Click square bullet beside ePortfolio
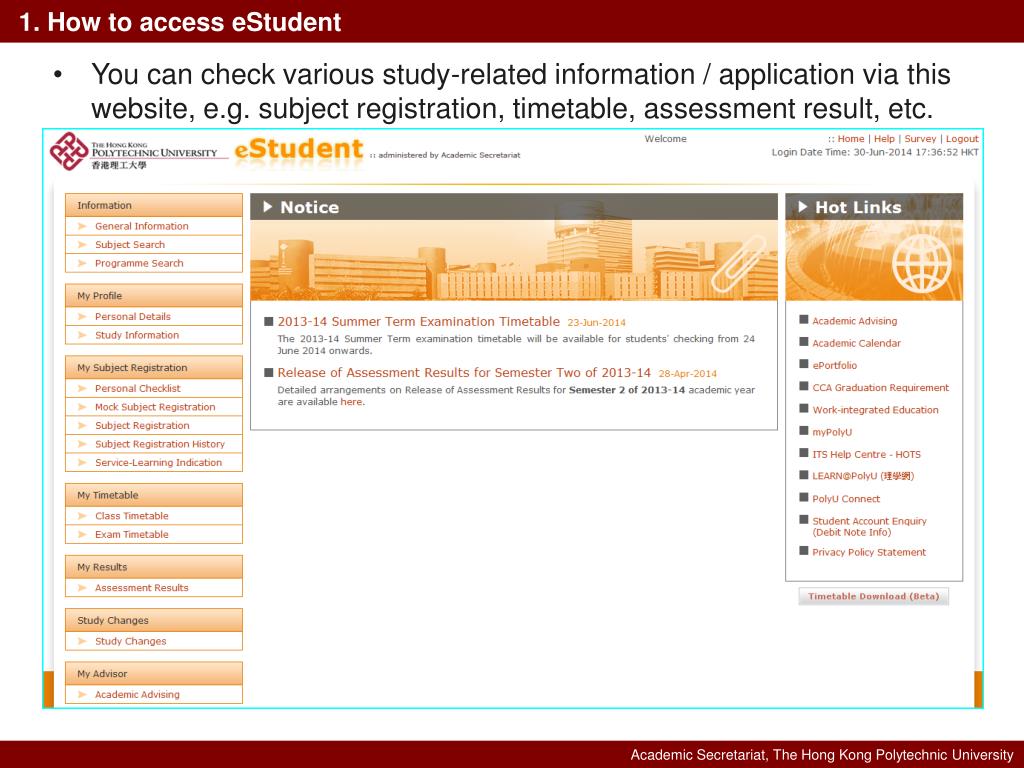Image resolution: width=1024 pixels, height=768 pixels. pos(804,364)
